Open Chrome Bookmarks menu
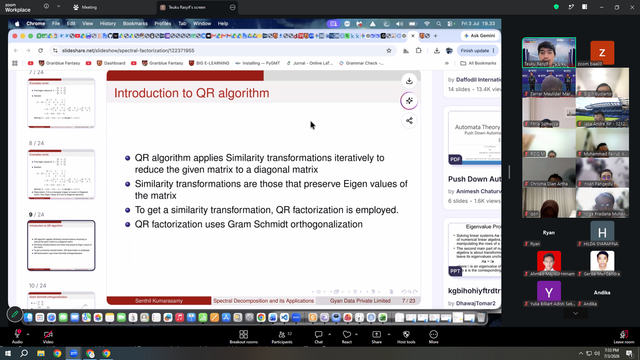Viewport: 640px width, 360px height. point(135,24)
